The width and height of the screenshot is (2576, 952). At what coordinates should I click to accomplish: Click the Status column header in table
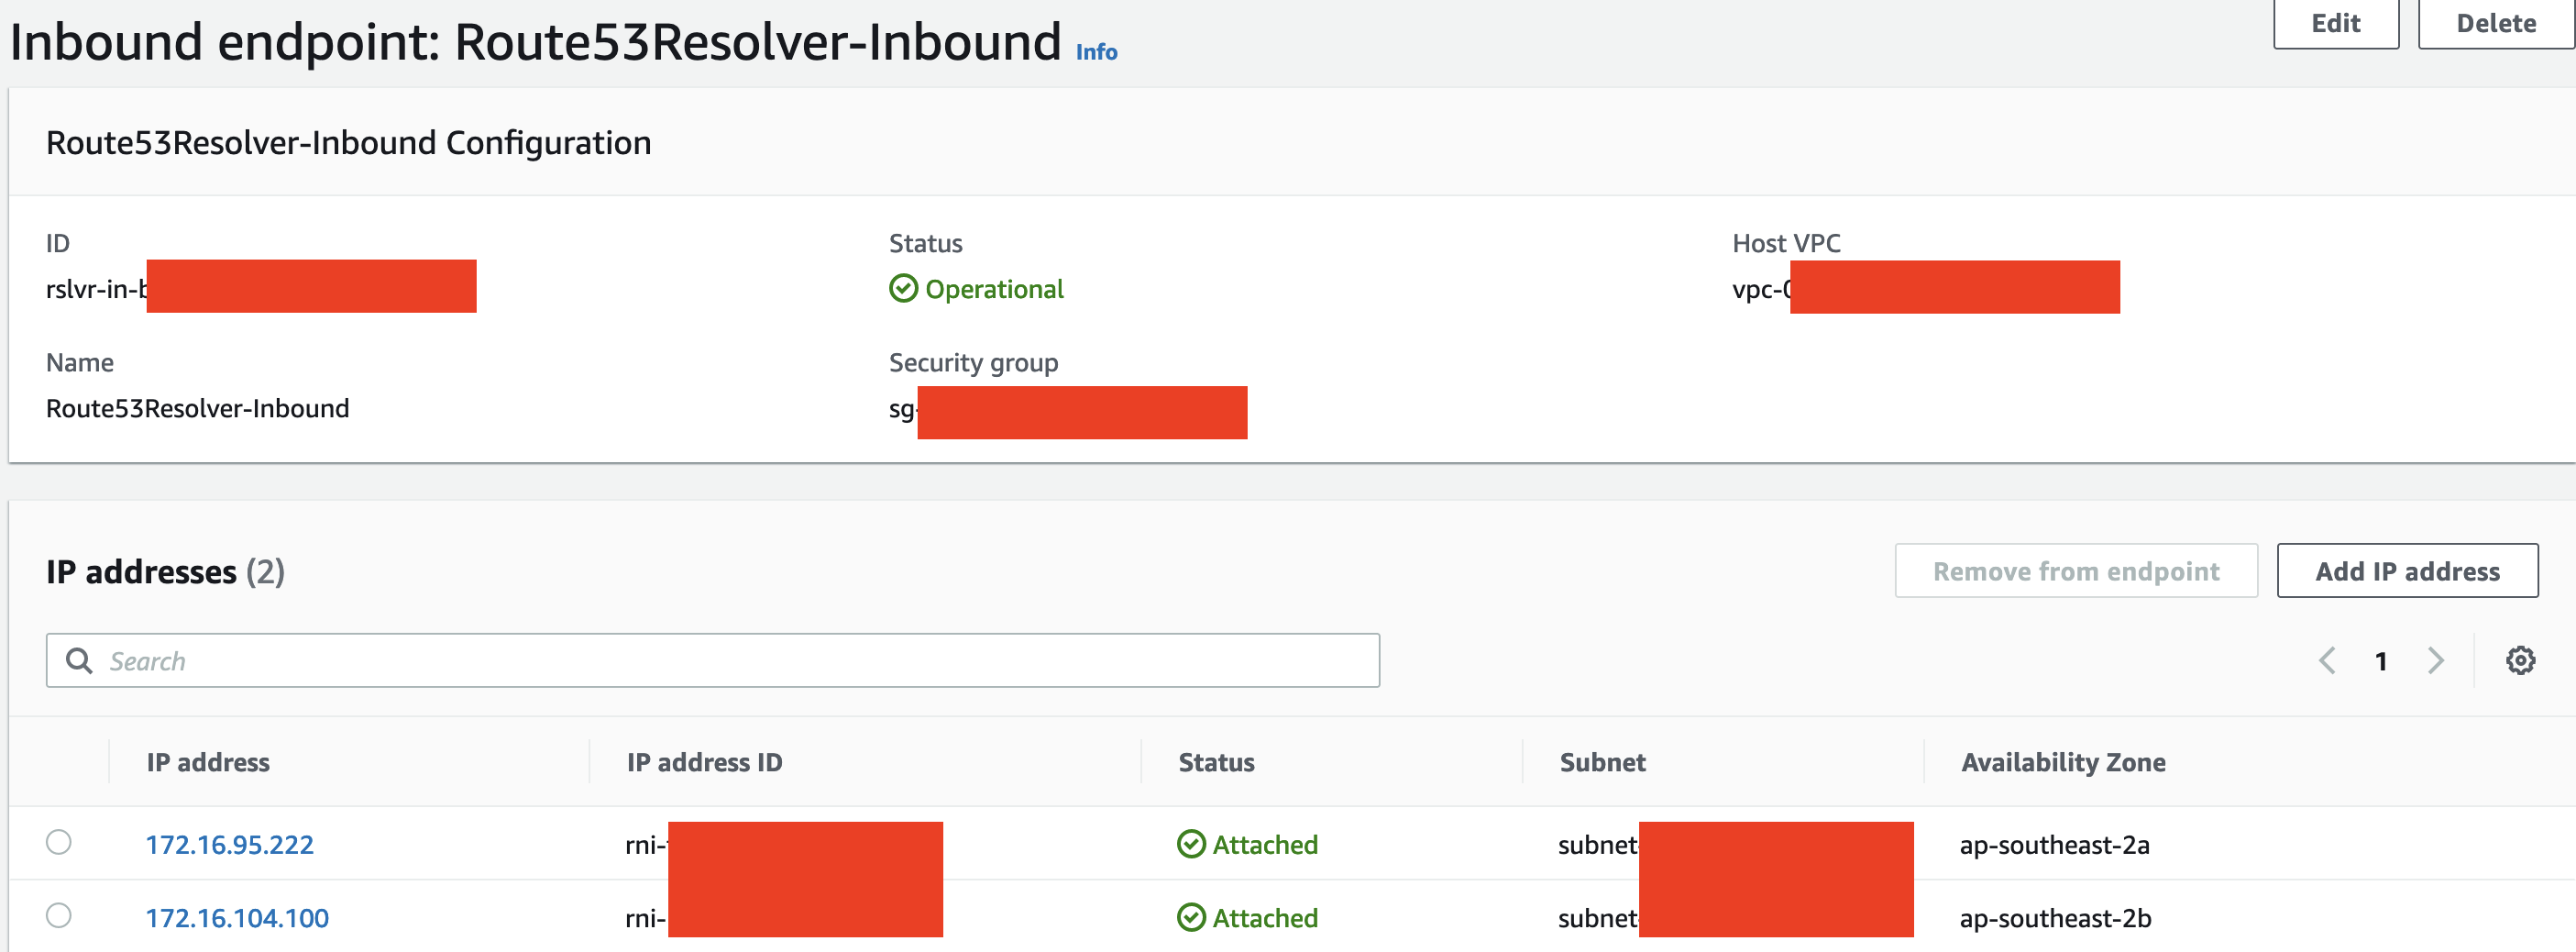pos(1216,762)
